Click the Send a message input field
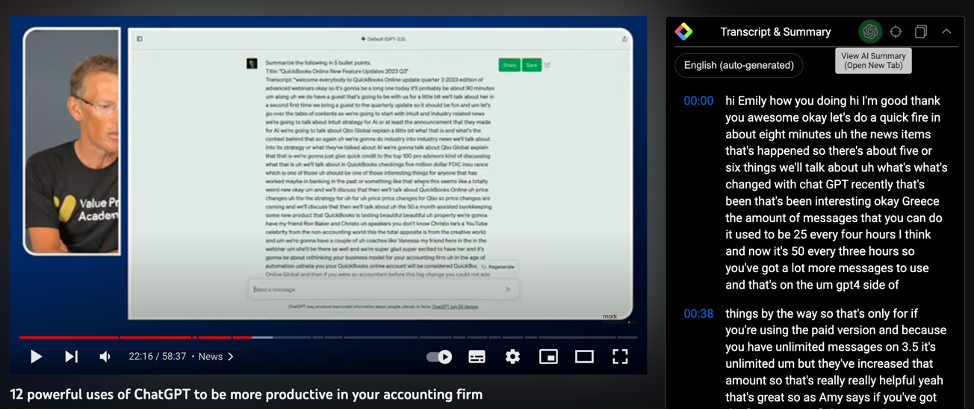The height and width of the screenshot is (410, 974). click(383, 289)
